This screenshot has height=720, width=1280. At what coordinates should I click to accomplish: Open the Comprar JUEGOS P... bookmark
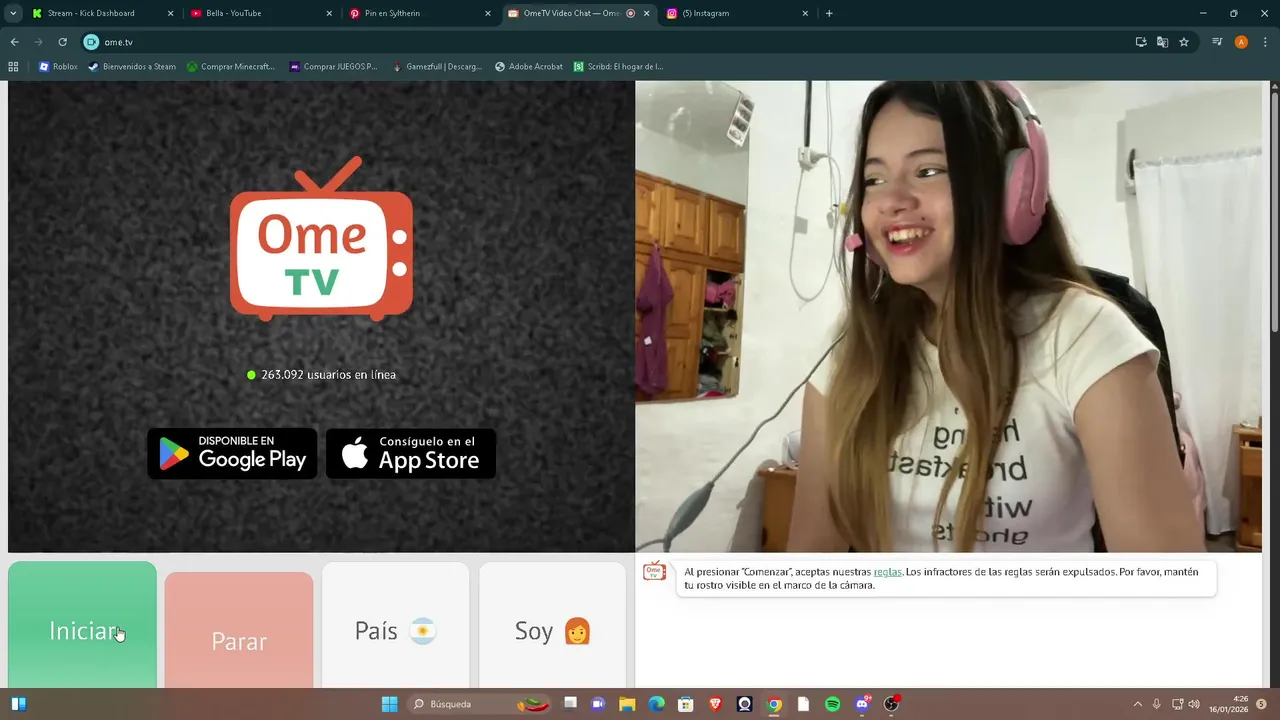point(333,67)
